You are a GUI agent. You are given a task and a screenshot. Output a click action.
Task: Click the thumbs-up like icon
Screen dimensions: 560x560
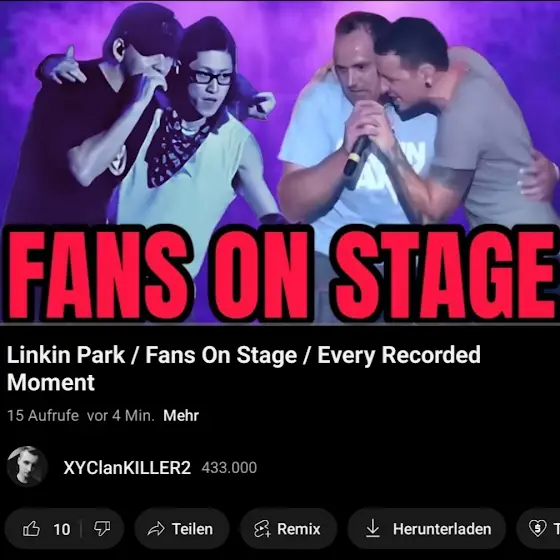[x=31, y=529]
